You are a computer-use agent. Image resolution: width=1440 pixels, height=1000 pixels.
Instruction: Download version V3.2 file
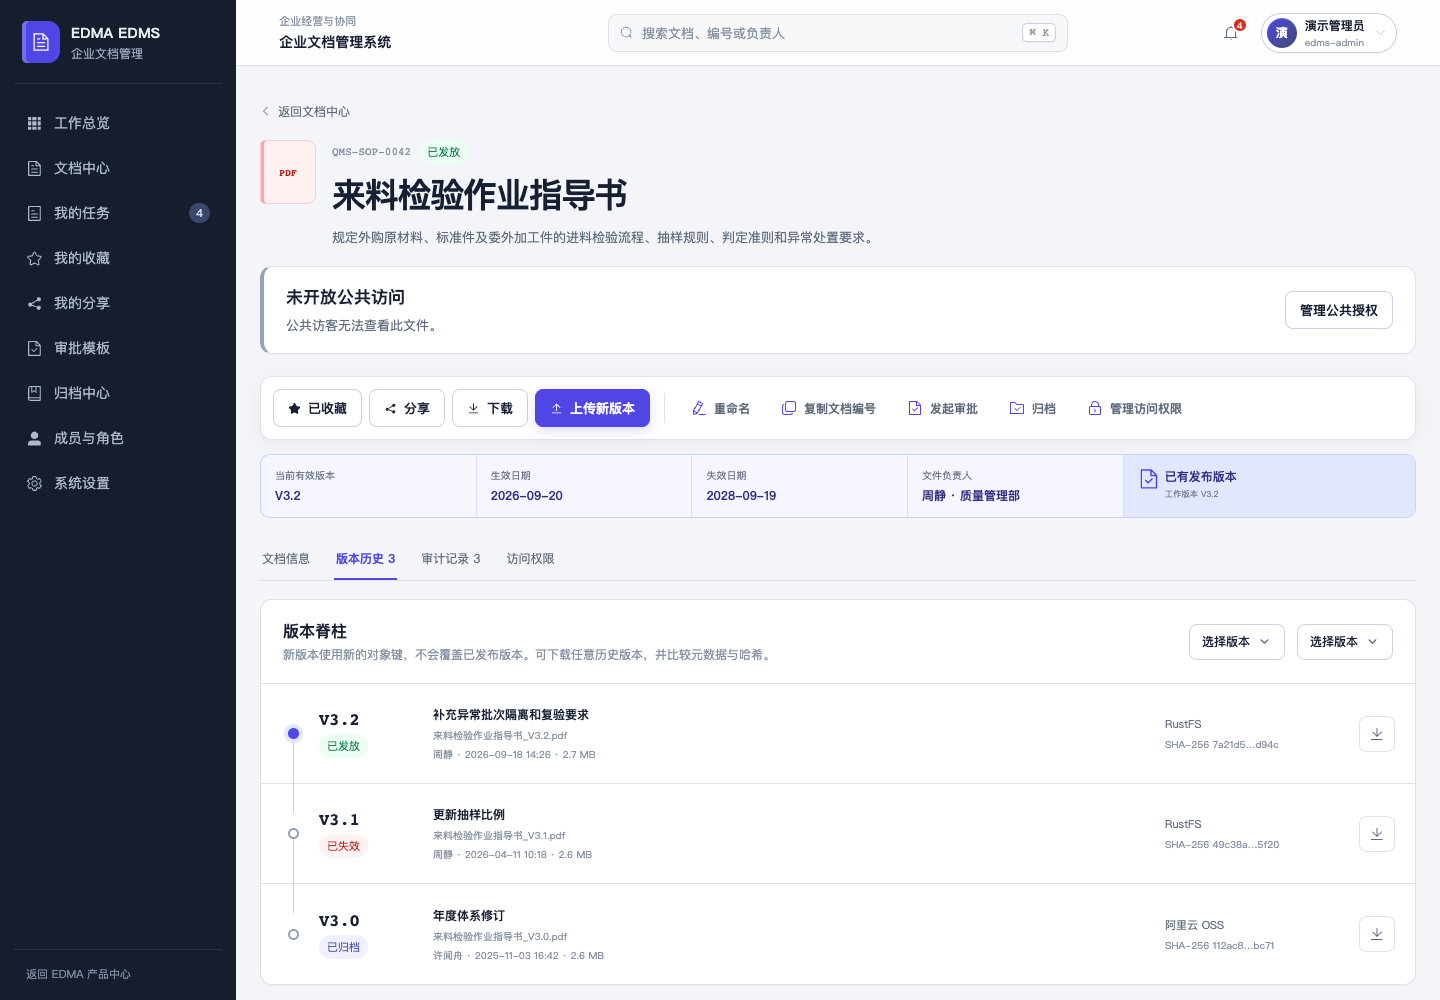[x=1377, y=734]
